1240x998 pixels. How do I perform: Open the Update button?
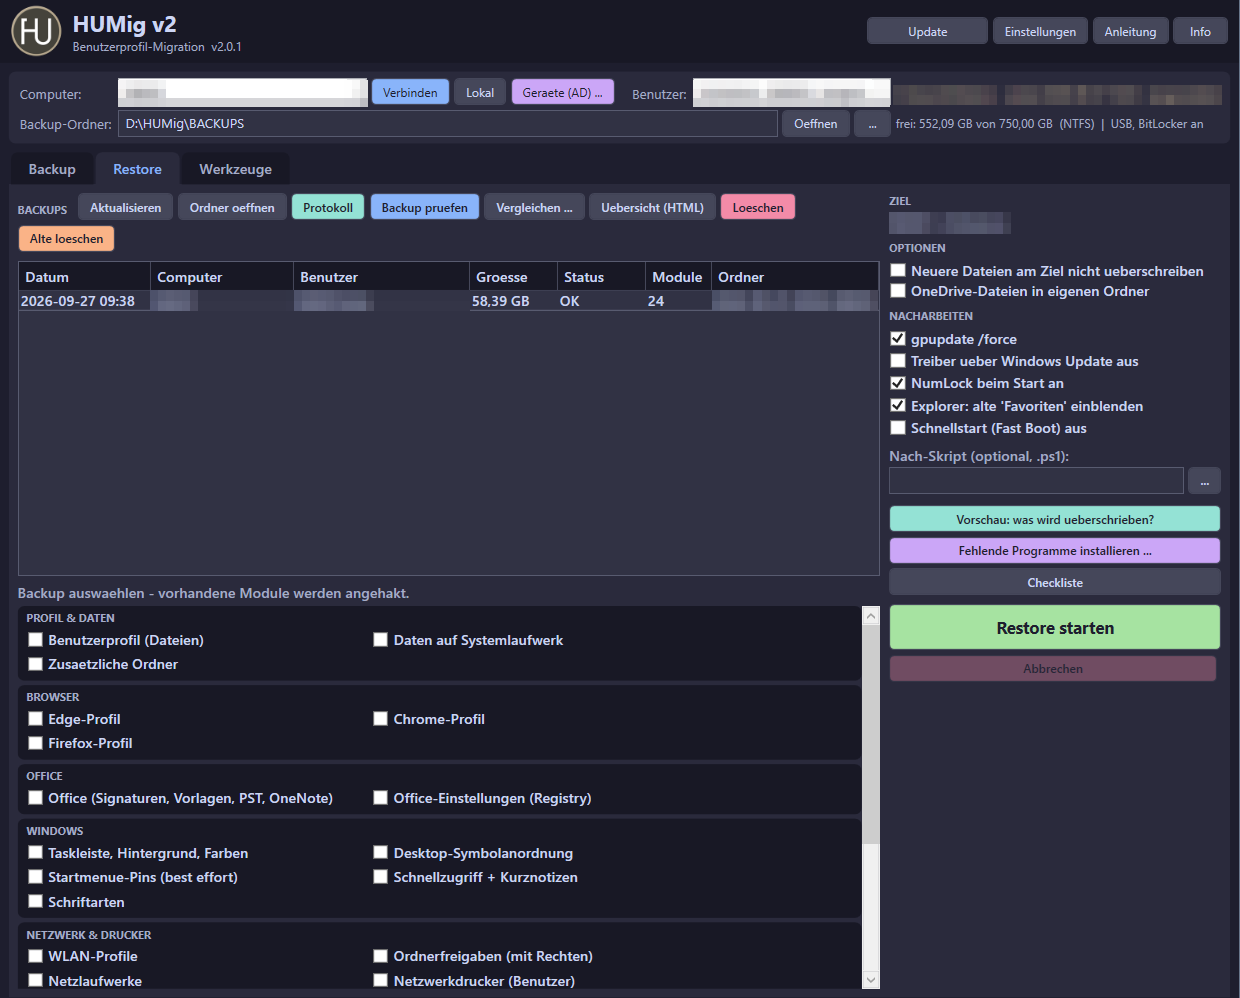[927, 32]
